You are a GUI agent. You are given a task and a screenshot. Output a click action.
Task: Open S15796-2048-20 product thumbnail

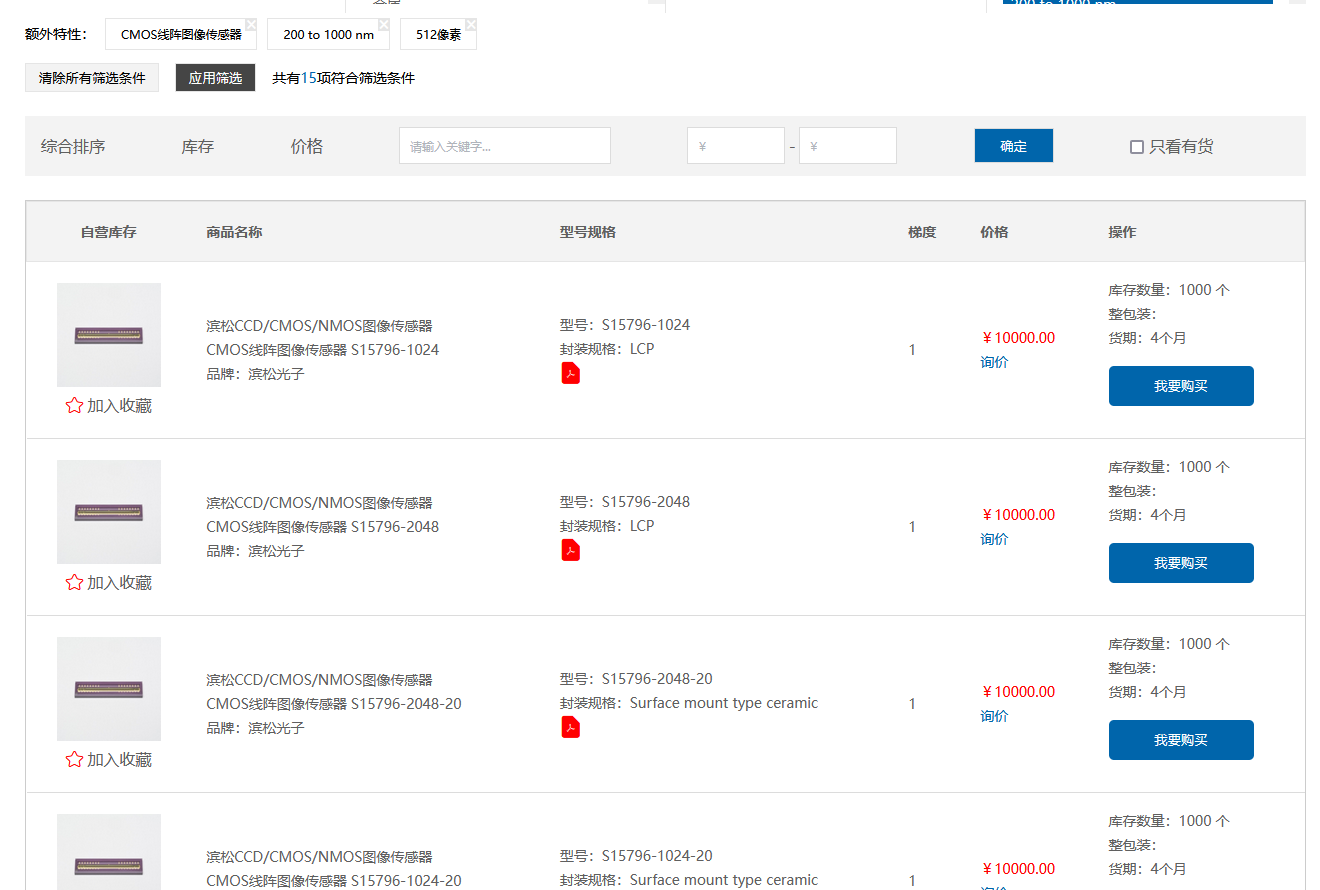tap(109, 689)
